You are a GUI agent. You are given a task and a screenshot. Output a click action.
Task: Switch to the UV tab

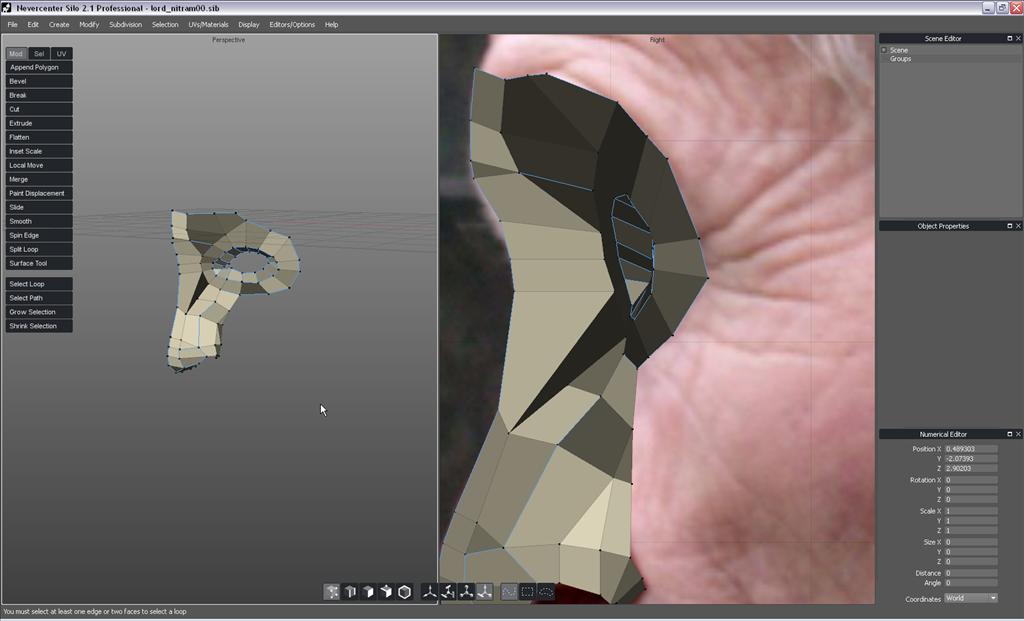click(62, 54)
